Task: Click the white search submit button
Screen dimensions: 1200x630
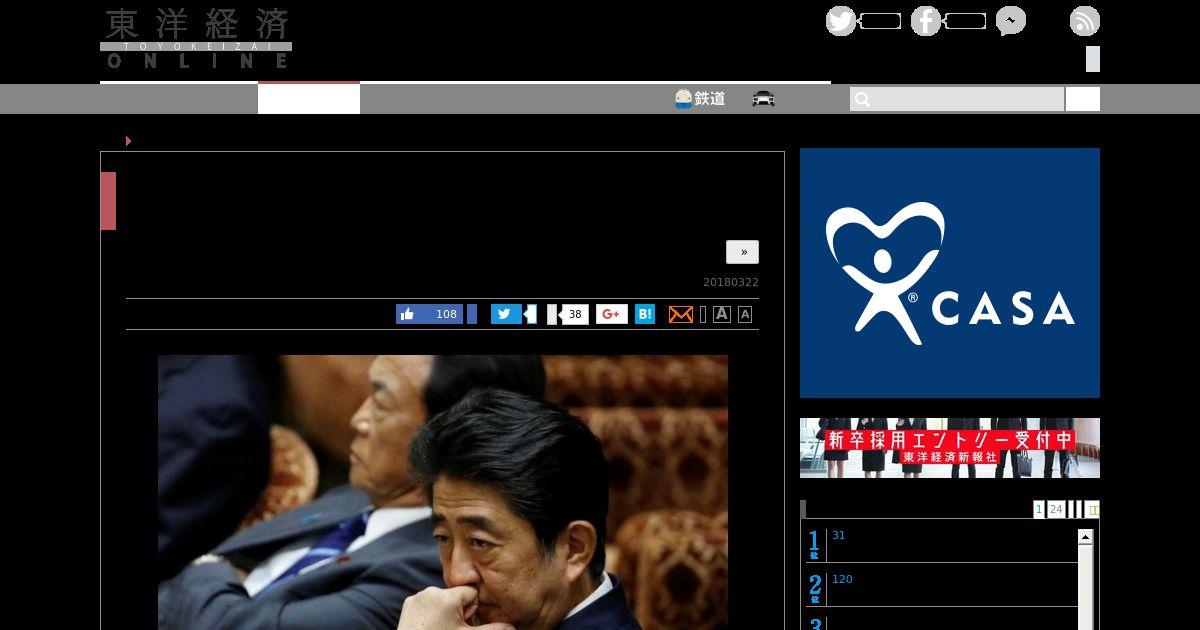Action: (1083, 99)
